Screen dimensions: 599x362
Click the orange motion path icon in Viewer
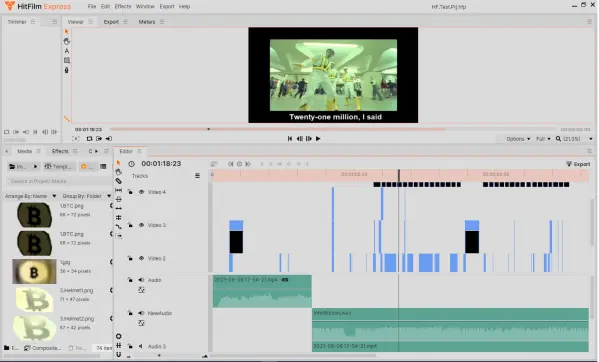click(67, 119)
